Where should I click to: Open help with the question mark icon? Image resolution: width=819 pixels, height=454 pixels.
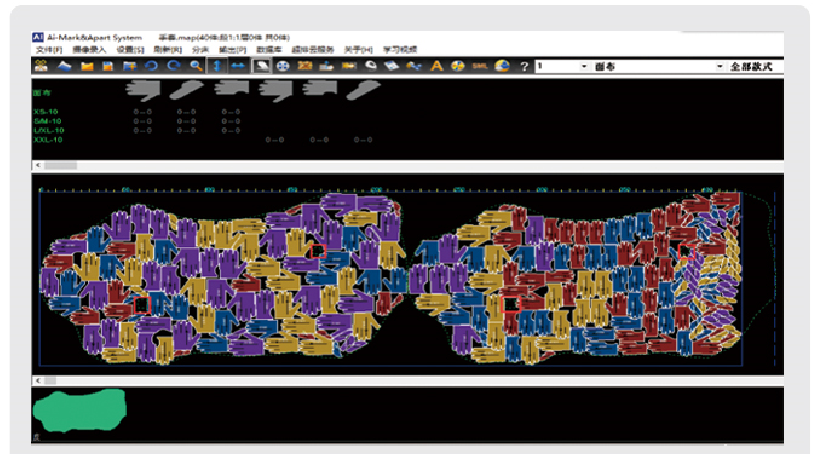tap(524, 66)
